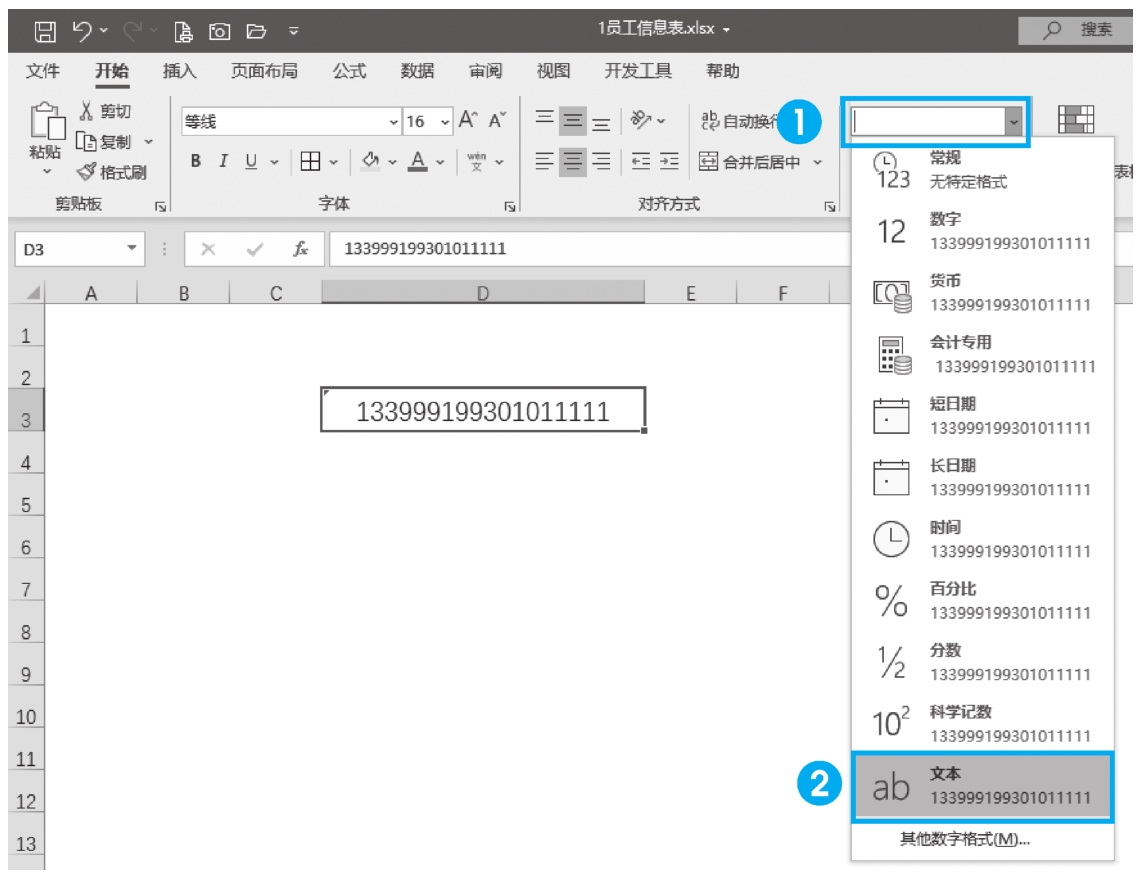The height and width of the screenshot is (877, 1141).
Task: Click the Insert Function fx icon
Action: (x=300, y=249)
